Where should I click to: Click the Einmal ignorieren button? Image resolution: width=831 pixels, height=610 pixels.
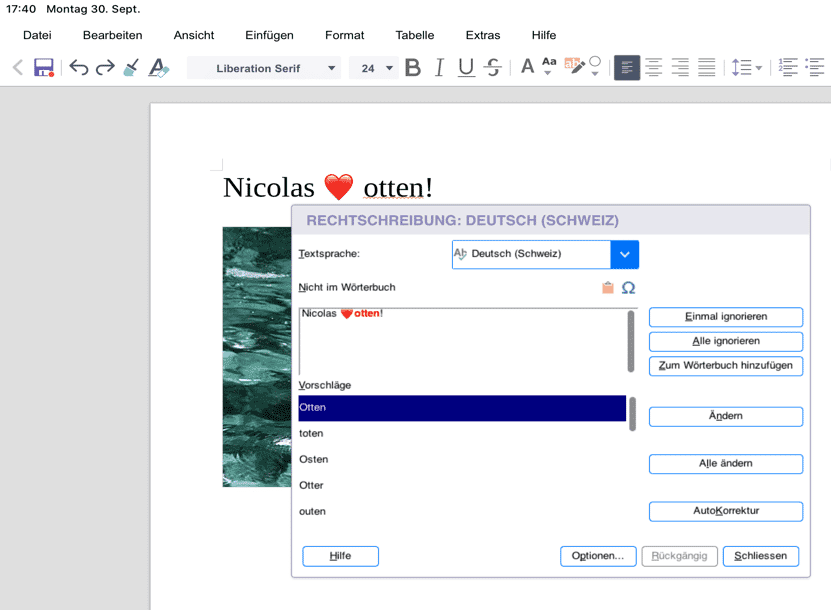[725, 317]
